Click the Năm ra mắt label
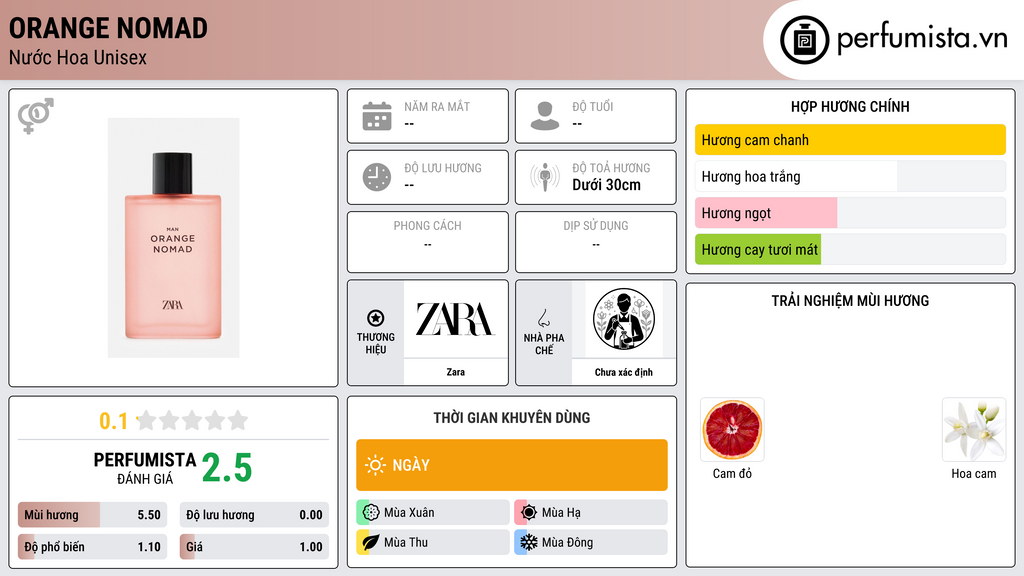The height and width of the screenshot is (576, 1024). pos(437,106)
